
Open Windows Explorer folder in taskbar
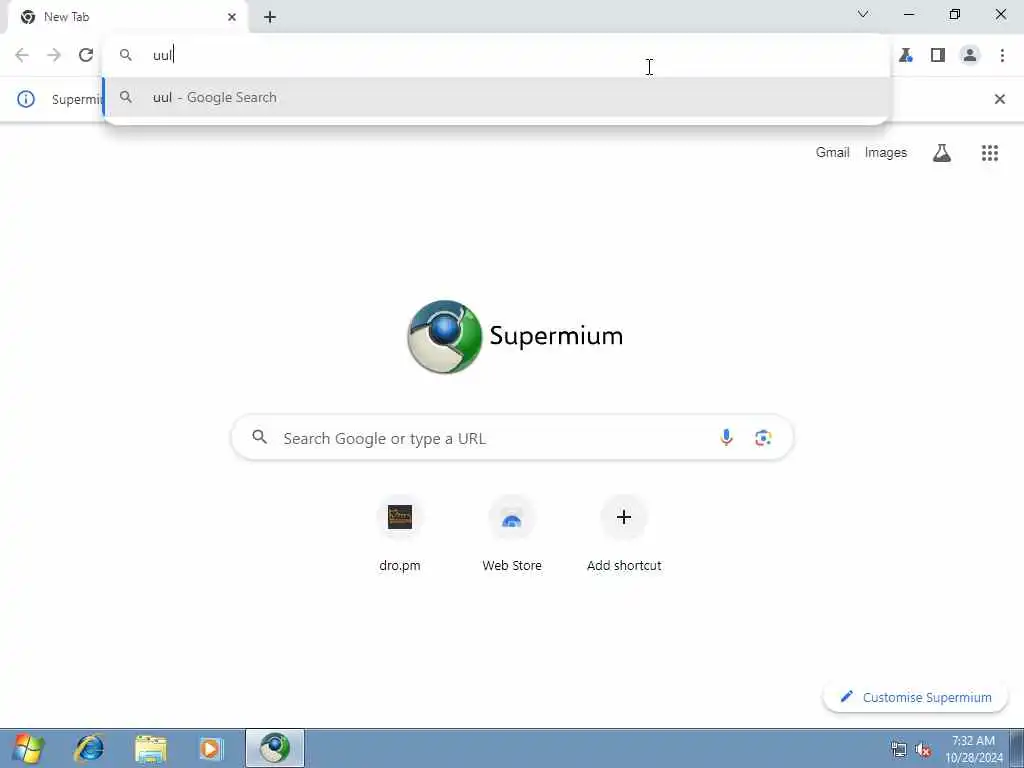[151, 748]
